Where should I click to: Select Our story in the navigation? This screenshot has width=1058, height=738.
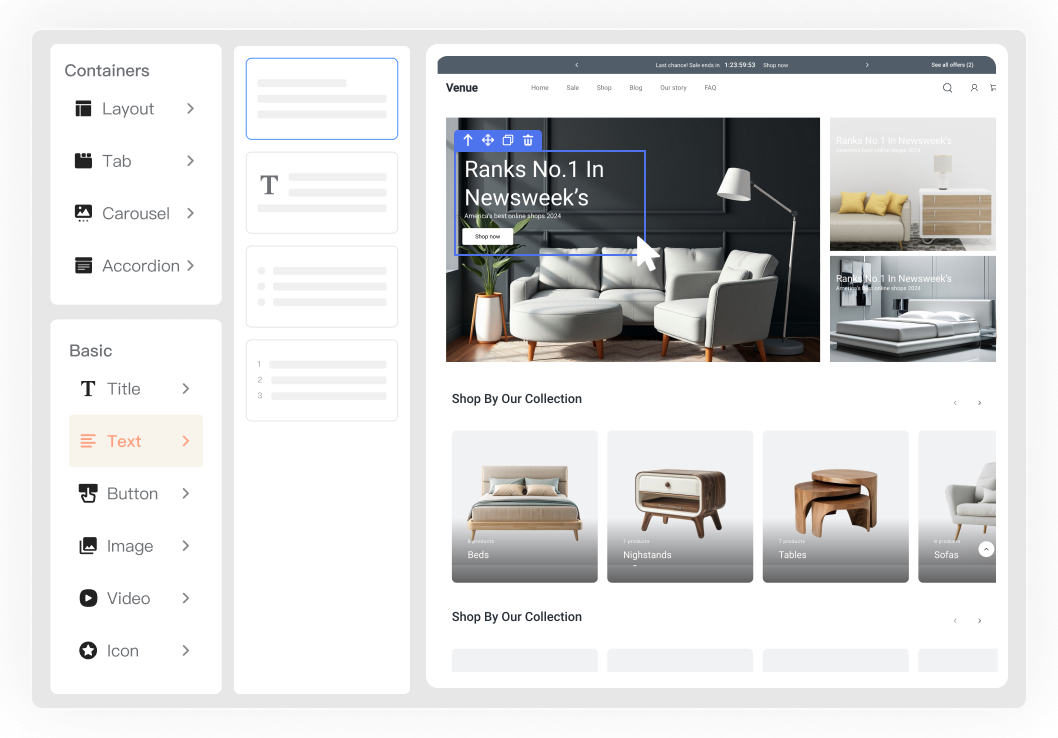coord(673,88)
